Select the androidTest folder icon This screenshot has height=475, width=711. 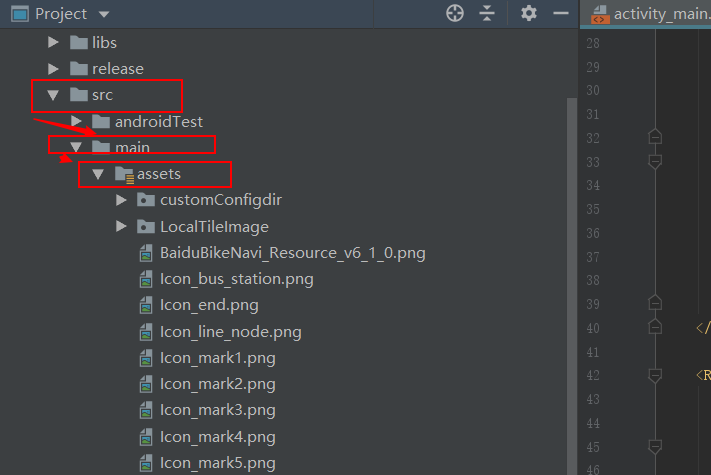[101, 121]
